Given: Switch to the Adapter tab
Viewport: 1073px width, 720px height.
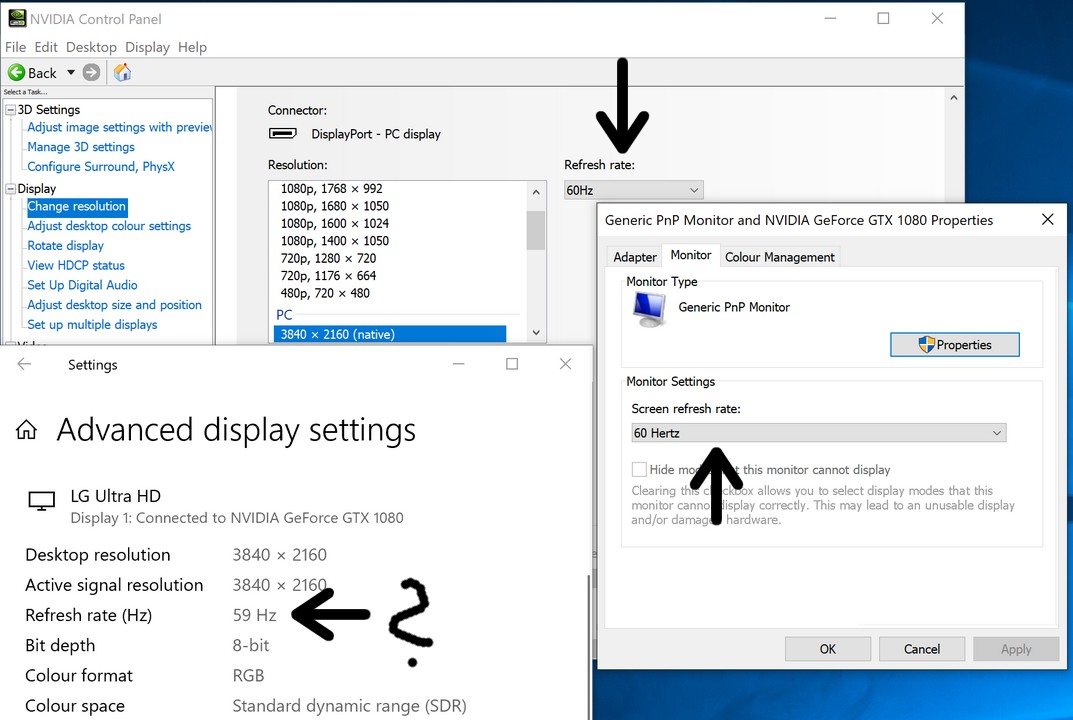Looking at the screenshot, I should coord(634,257).
